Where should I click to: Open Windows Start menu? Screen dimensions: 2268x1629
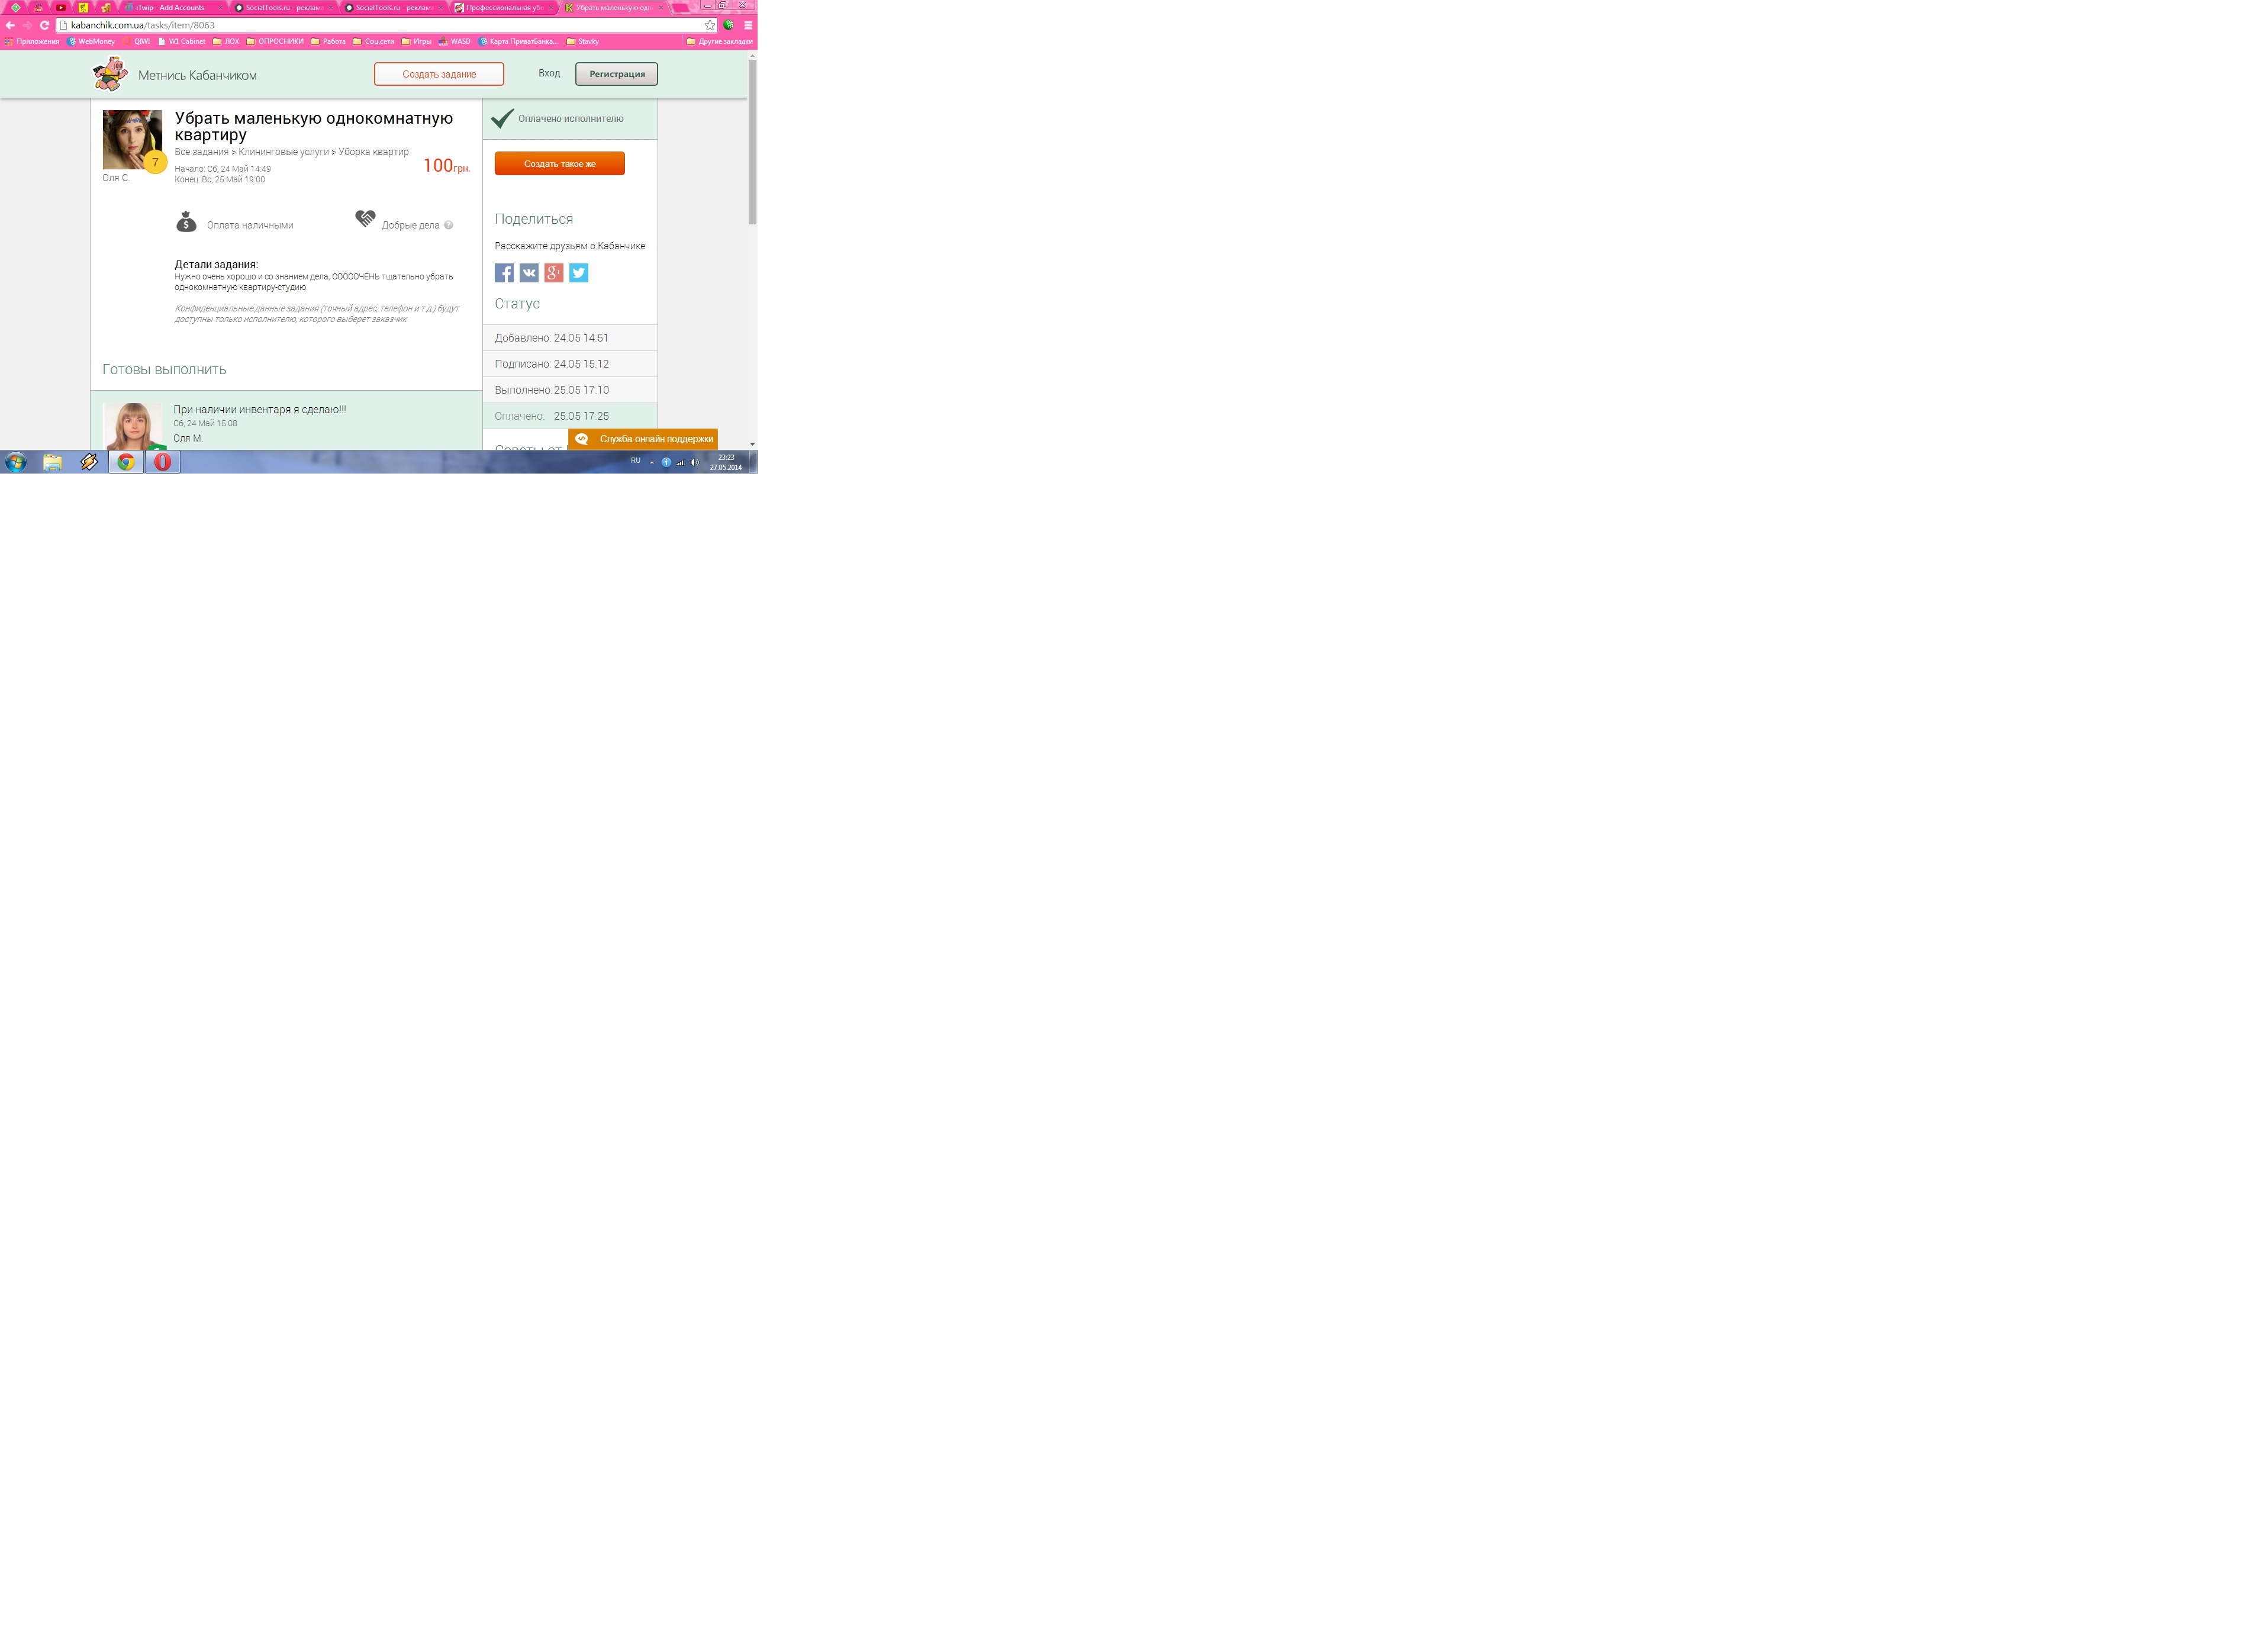[16, 462]
